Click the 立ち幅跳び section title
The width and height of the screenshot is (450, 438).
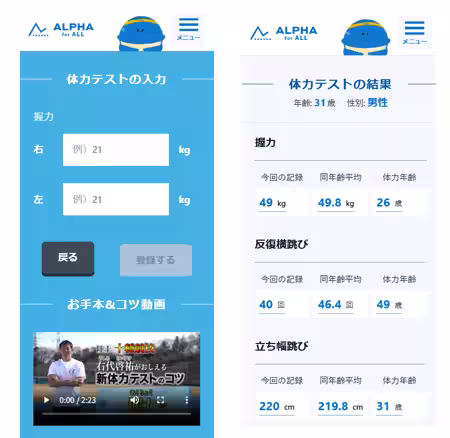tap(281, 346)
